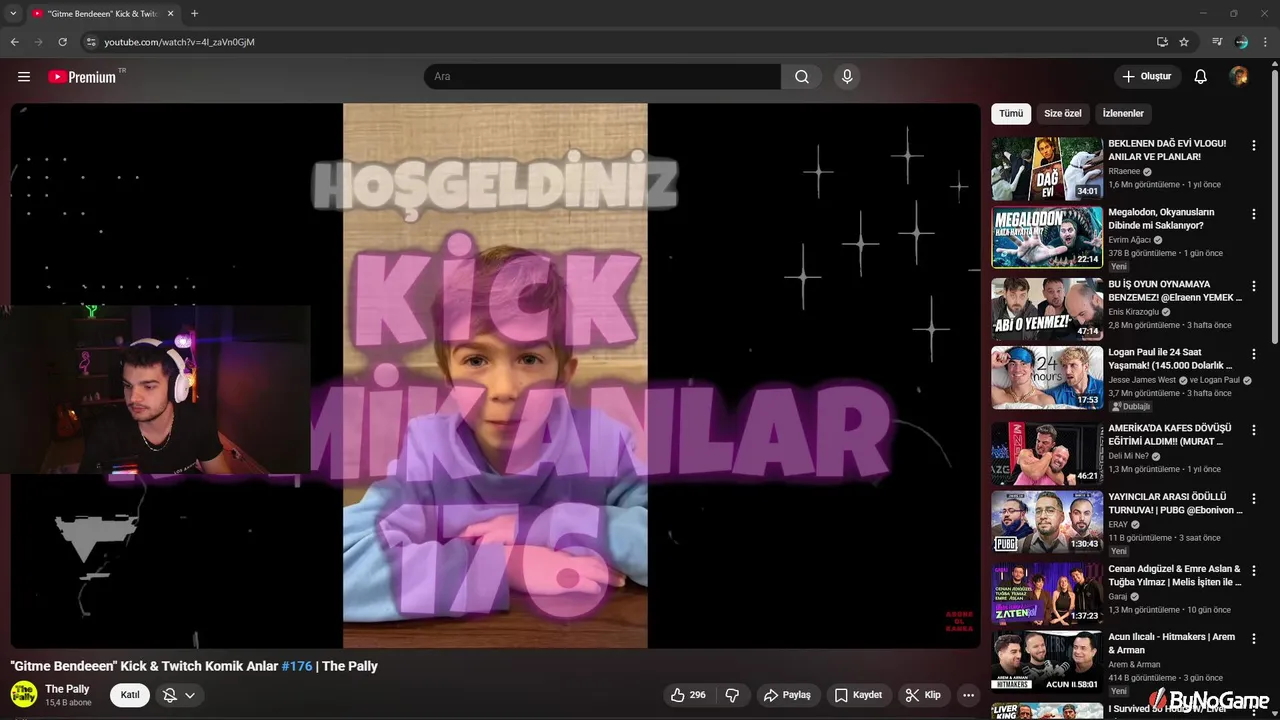Click the Oluştur create button
1280x720 pixels.
click(1147, 77)
